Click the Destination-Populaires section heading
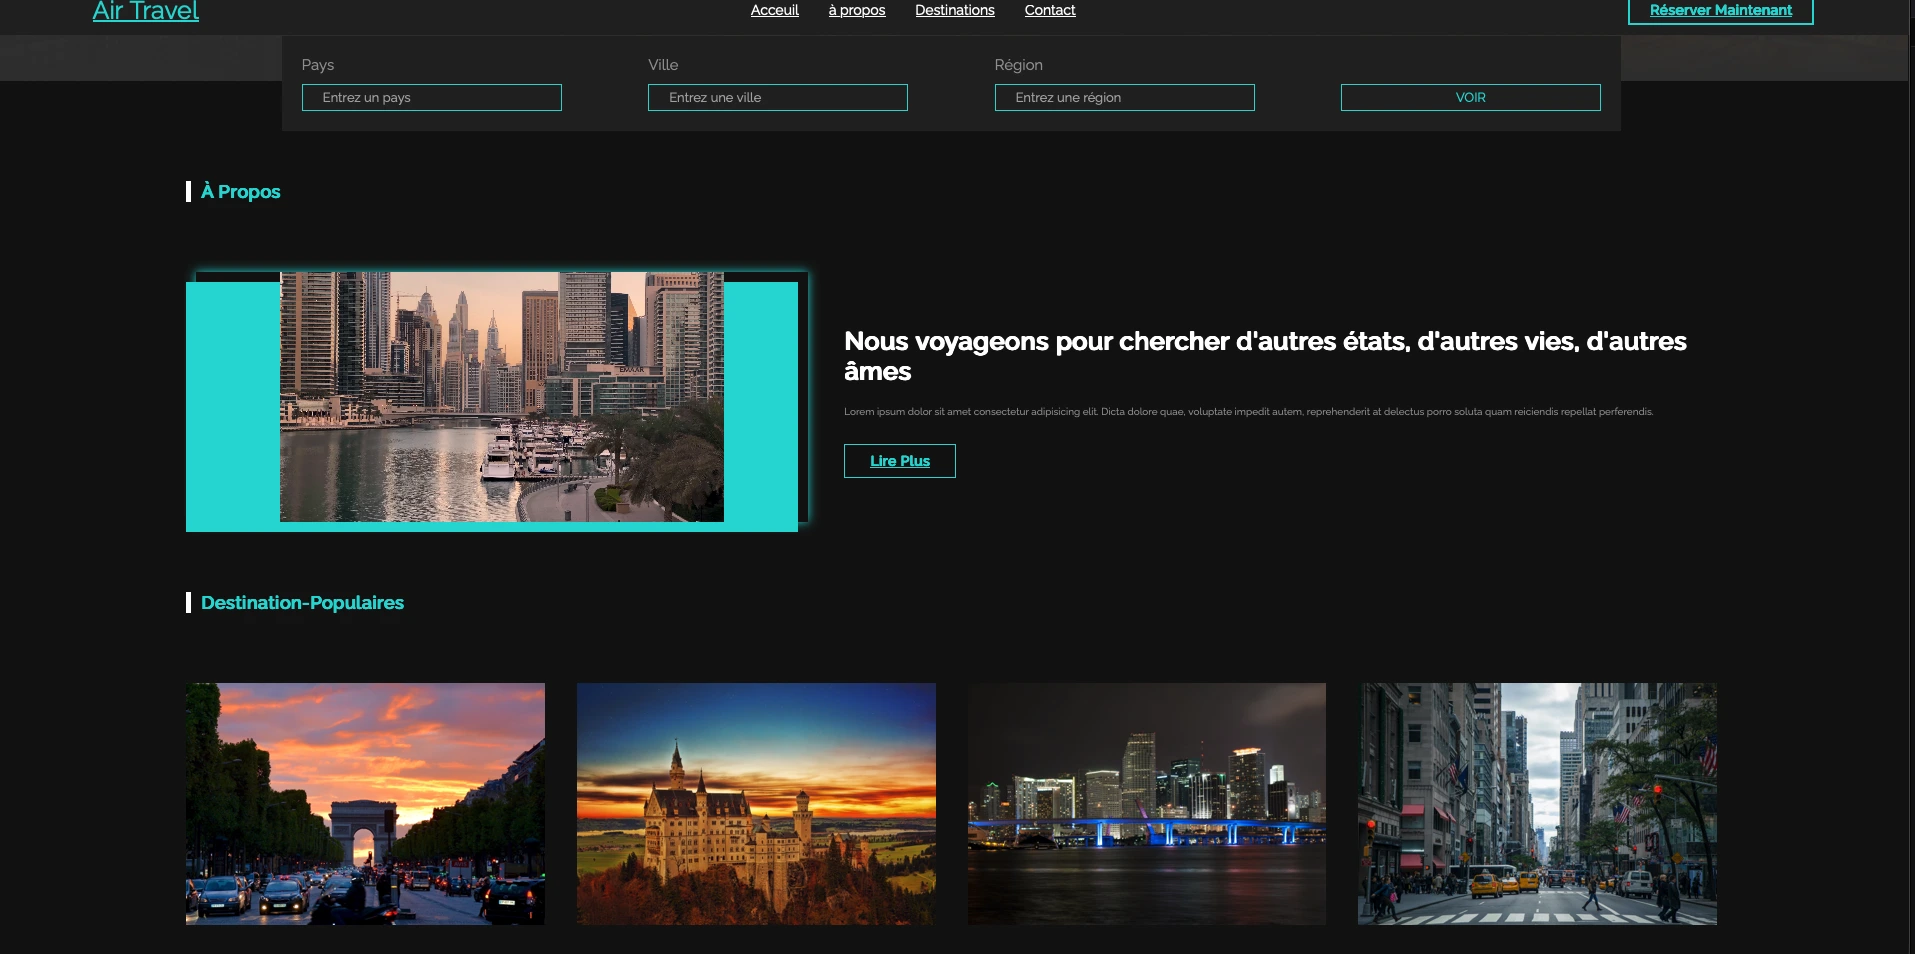This screenshot has height=954, width=1915. (x=302, y=603)
